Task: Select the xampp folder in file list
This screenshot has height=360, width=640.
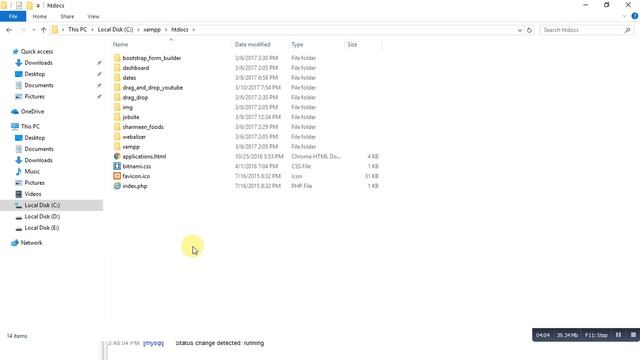Action: (131, 147)
